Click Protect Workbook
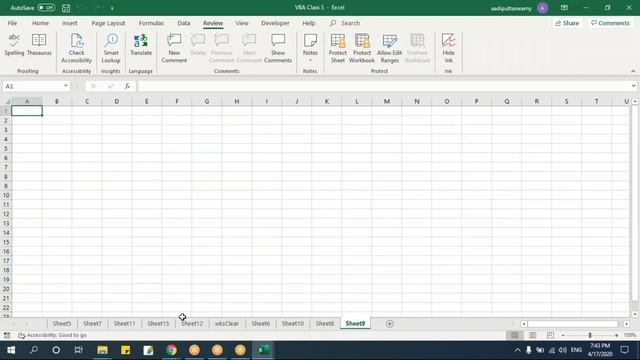 (362, 49)
